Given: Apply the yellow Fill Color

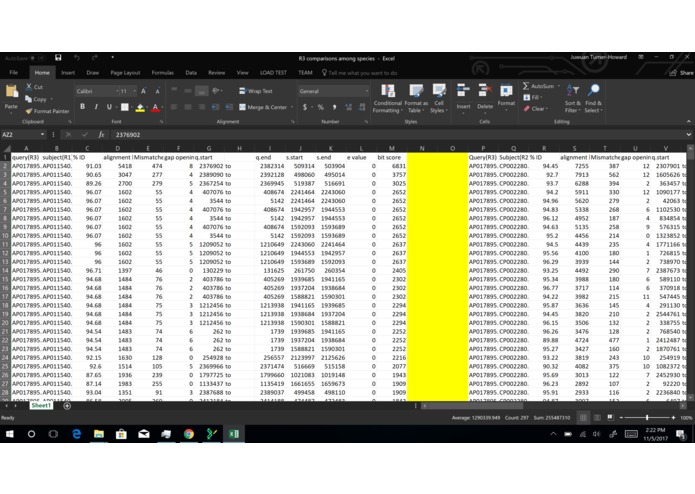Looking at the screenshot, I should click(140, 107).
